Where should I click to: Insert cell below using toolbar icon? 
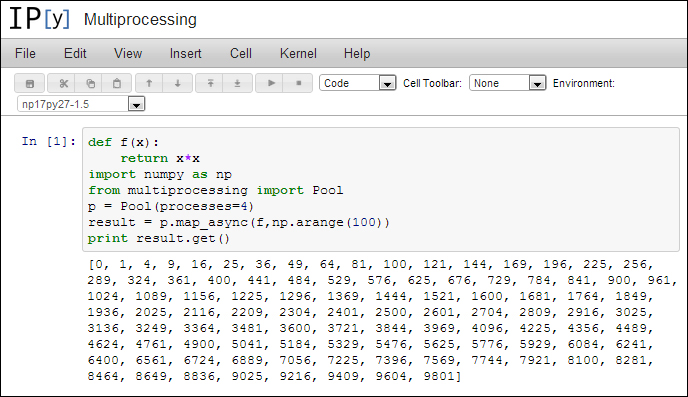click(x=237, y=83)
